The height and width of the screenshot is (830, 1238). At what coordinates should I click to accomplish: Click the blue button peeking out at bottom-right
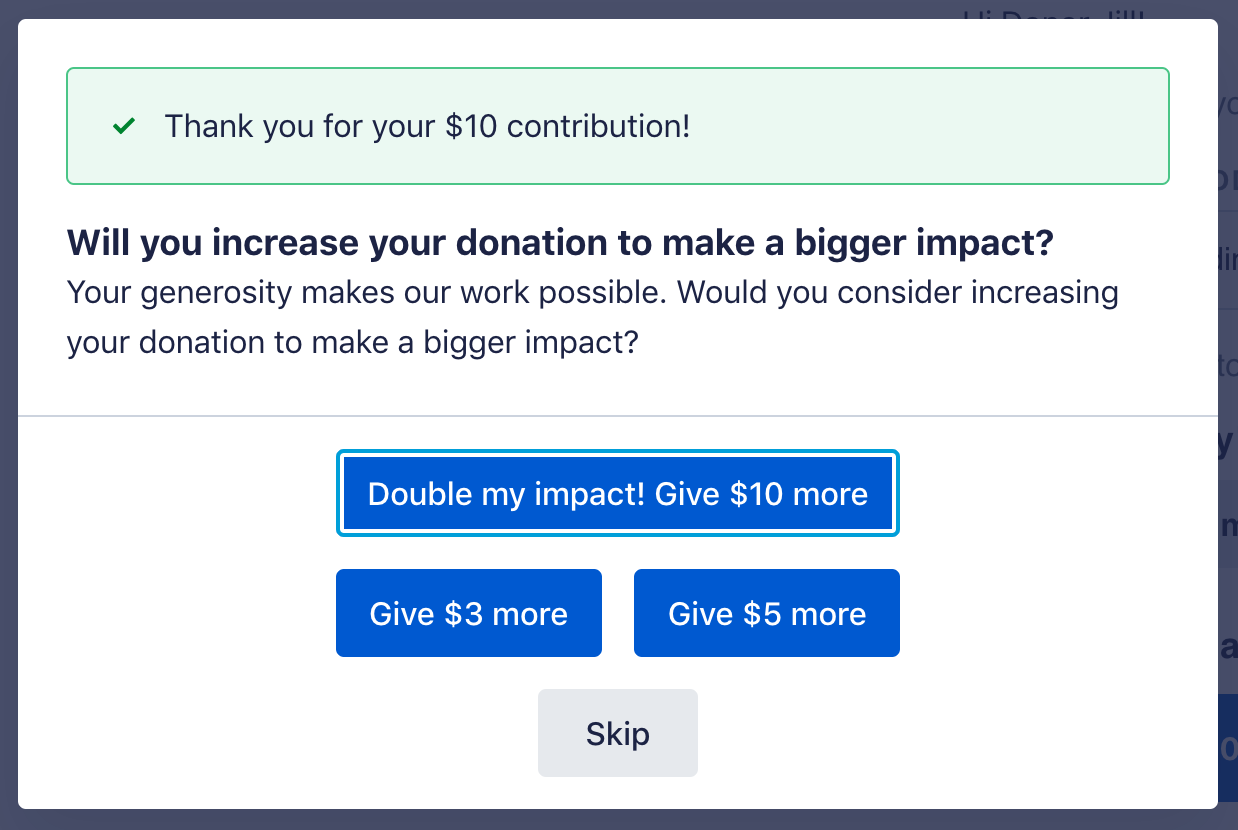[x=1228, y=745]
